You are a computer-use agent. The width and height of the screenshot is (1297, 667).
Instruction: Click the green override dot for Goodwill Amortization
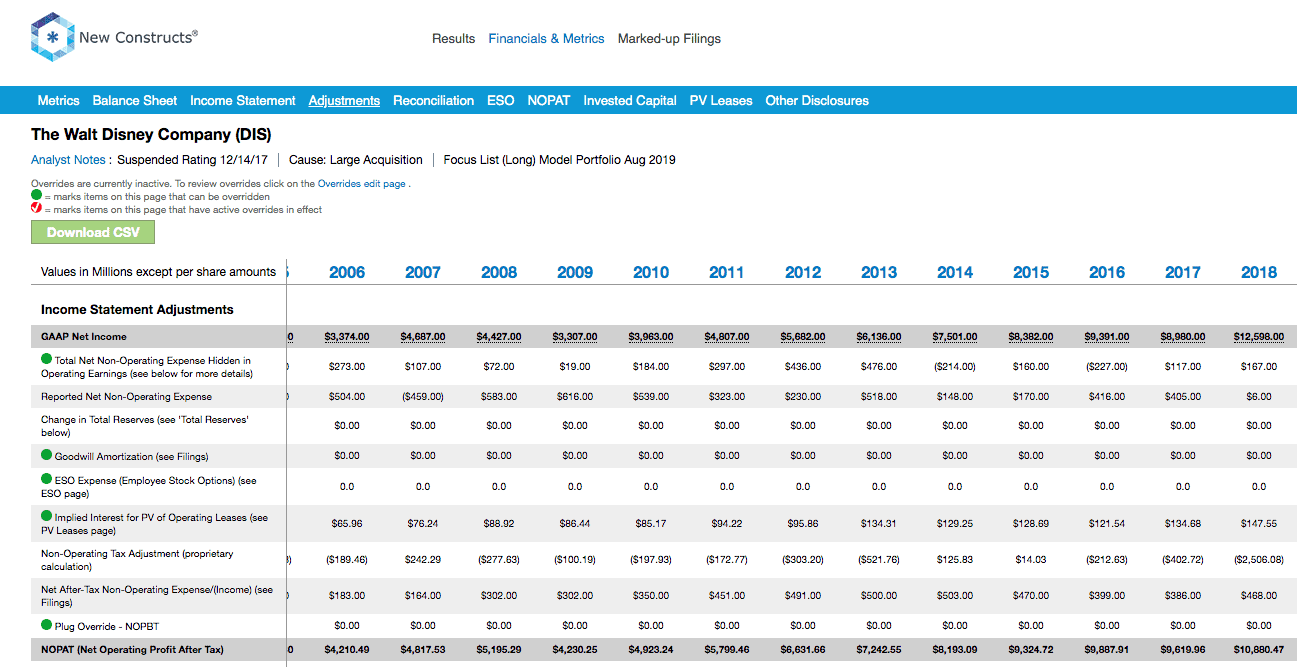(x=46, y=455)
